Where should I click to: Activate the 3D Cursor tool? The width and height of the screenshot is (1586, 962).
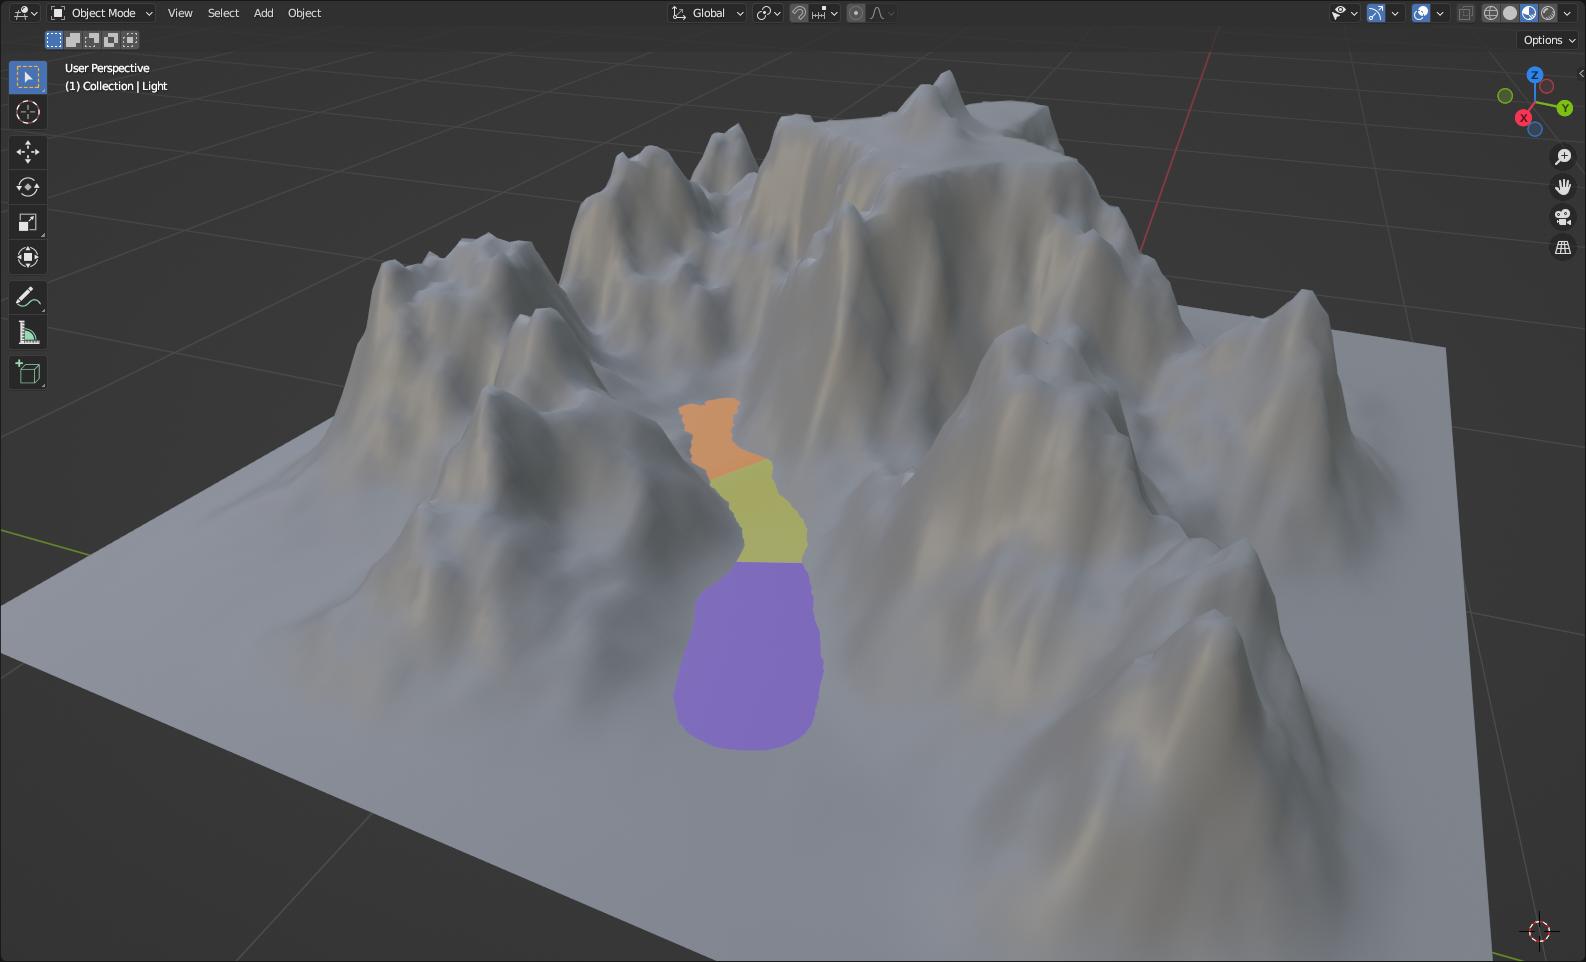28,112
